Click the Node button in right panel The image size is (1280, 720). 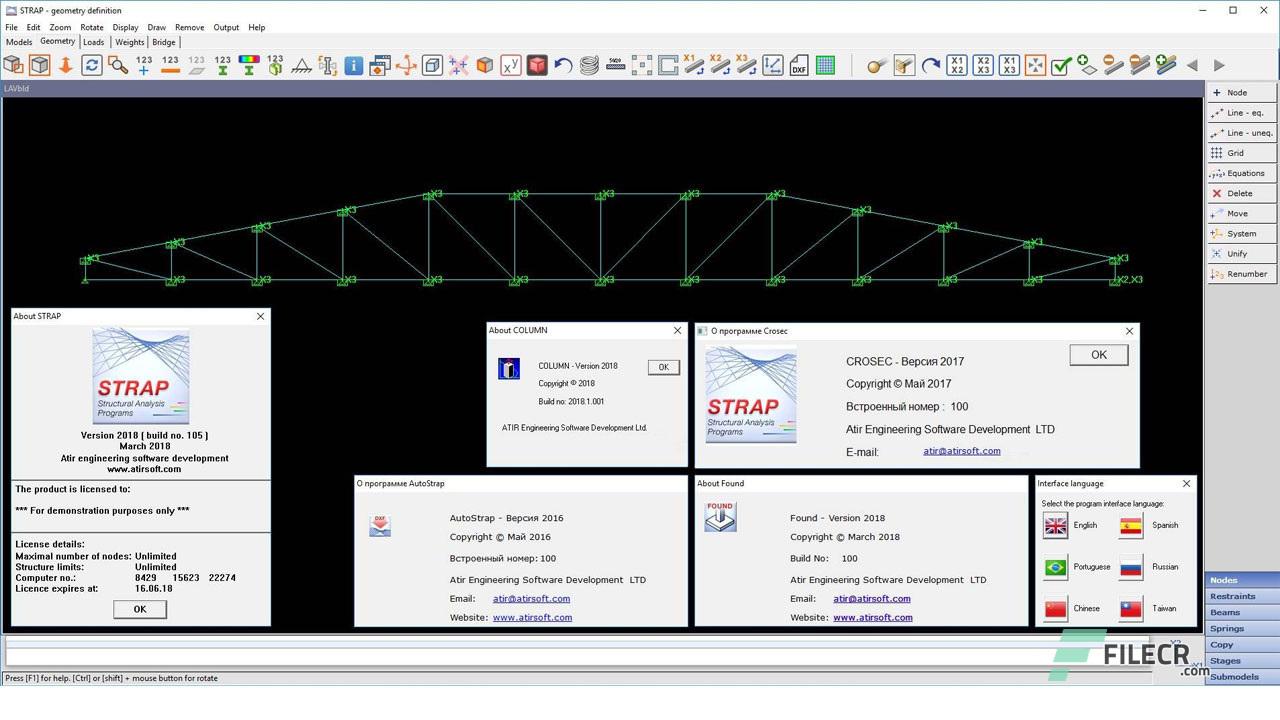(x=1242, y=92)
